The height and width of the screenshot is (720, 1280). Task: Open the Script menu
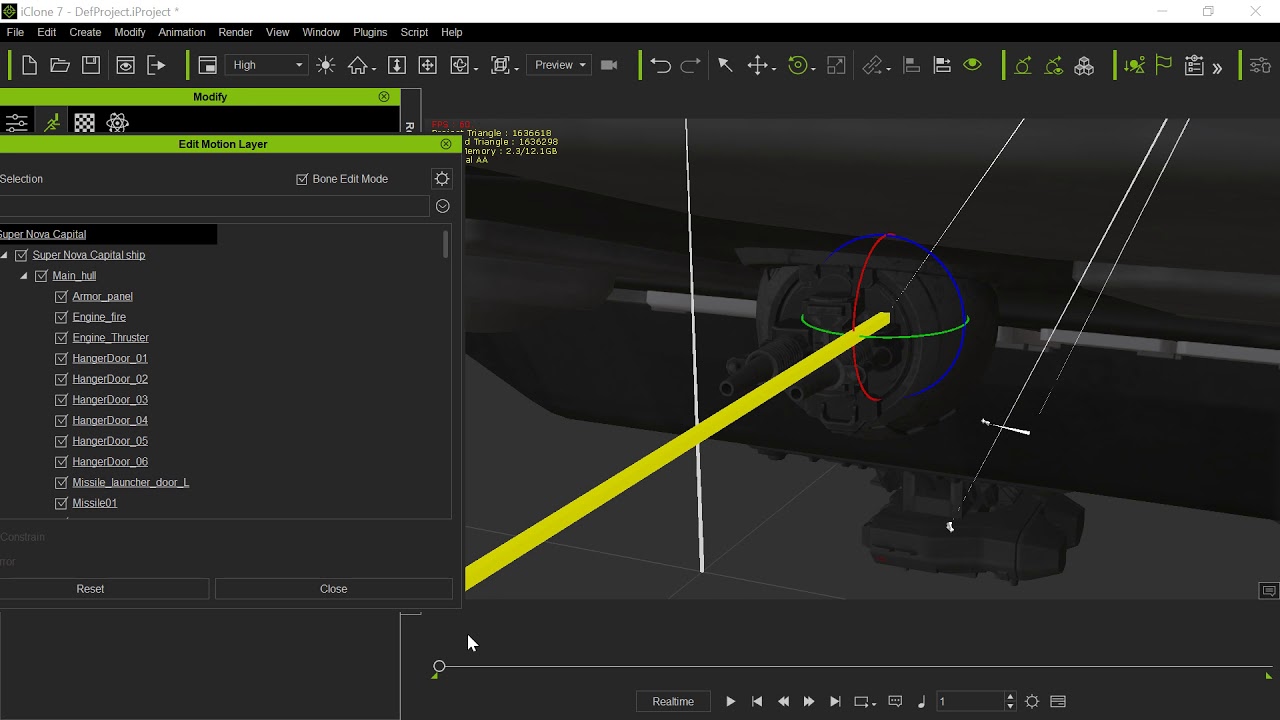pos(414,32)
